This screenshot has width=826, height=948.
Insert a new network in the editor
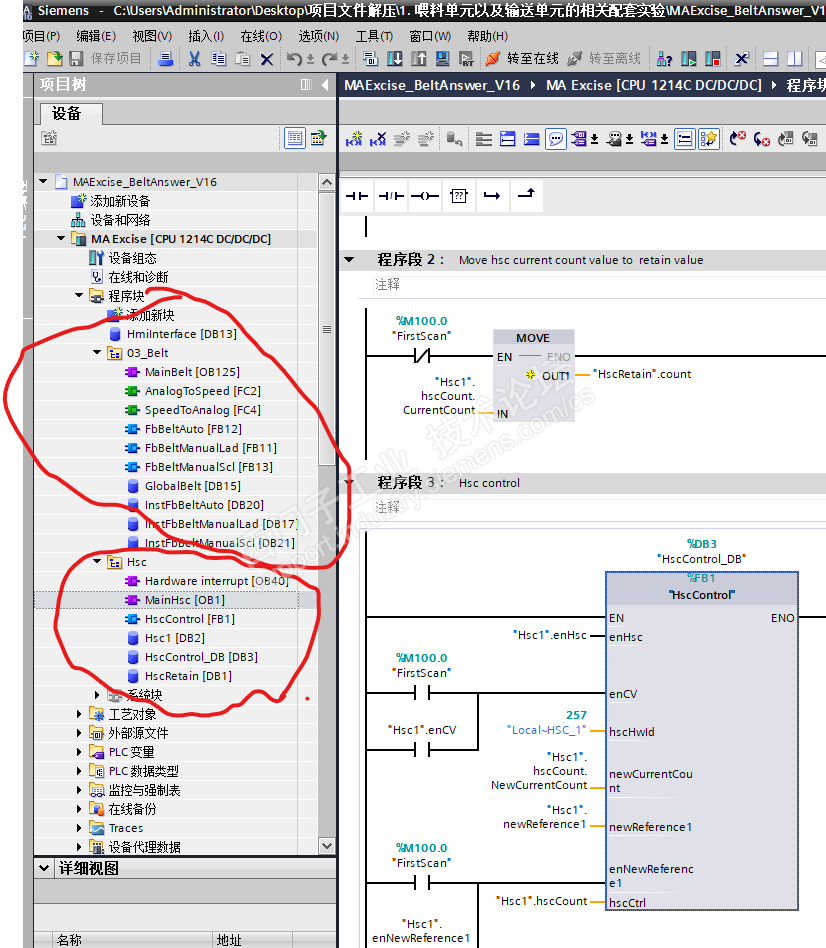(354, 139)
